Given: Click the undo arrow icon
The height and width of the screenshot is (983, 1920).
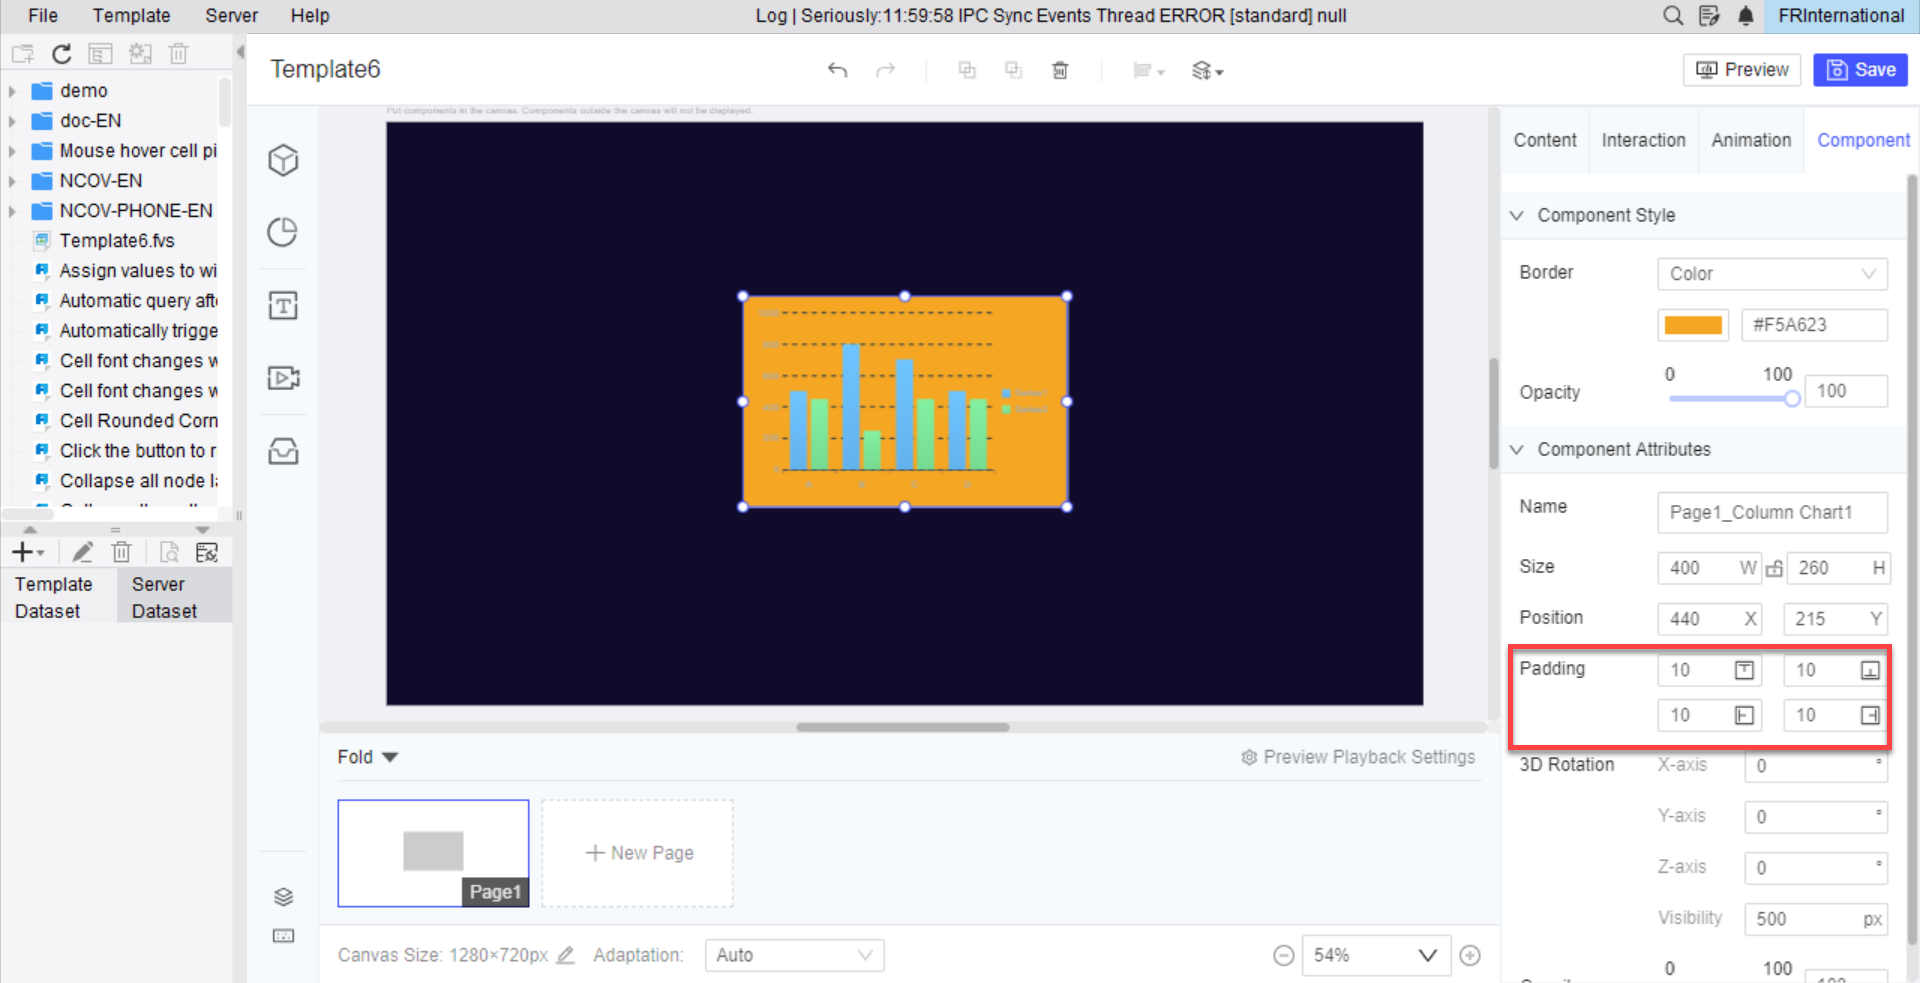Looking at the screenshot, I should click(838, 70).
